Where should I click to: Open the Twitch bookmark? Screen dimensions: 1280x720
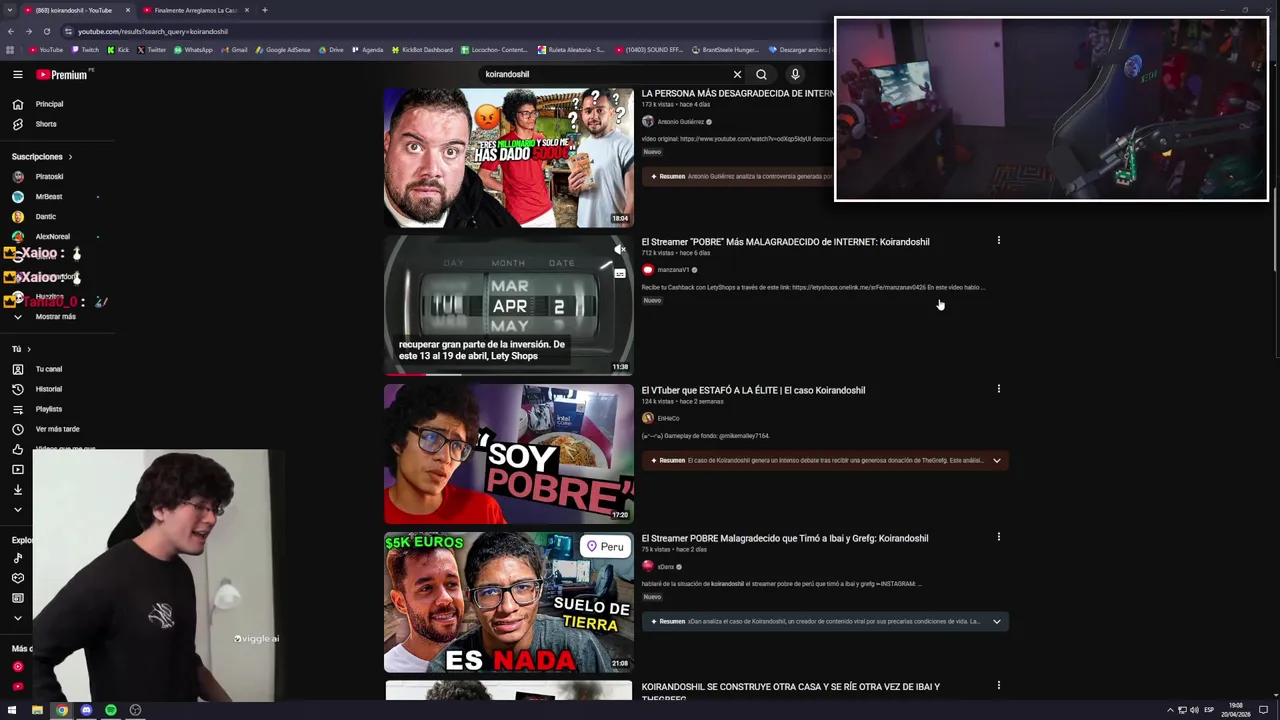point(85,50)
